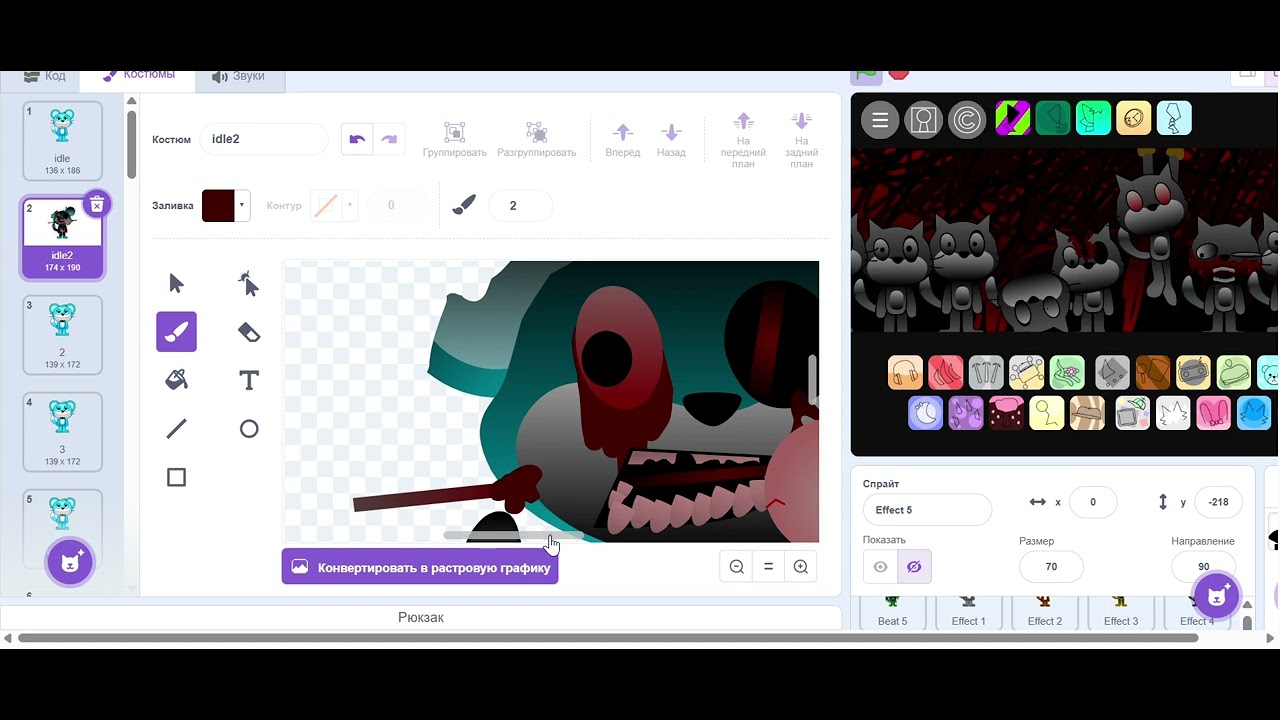Click the Группировать button

[454, 140]
